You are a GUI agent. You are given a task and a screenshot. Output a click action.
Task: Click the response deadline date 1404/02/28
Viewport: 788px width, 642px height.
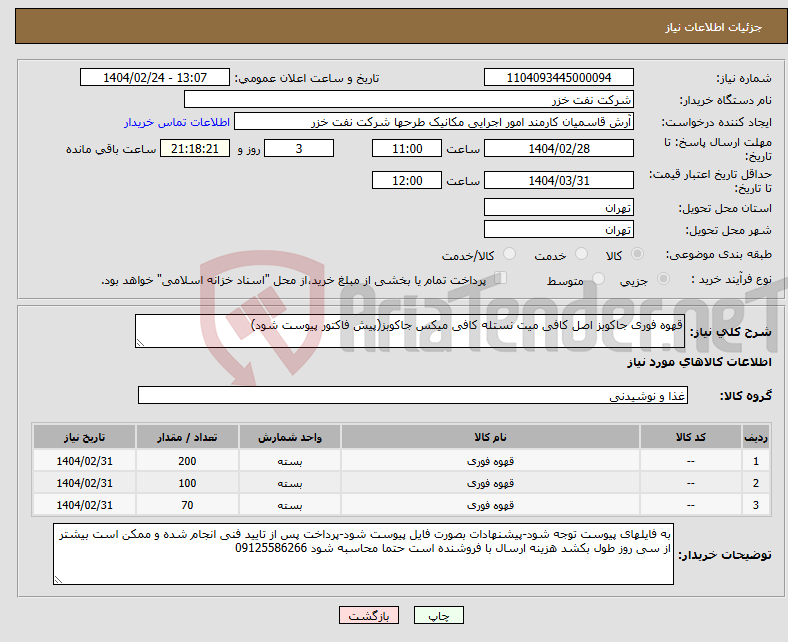pos(559,148)
